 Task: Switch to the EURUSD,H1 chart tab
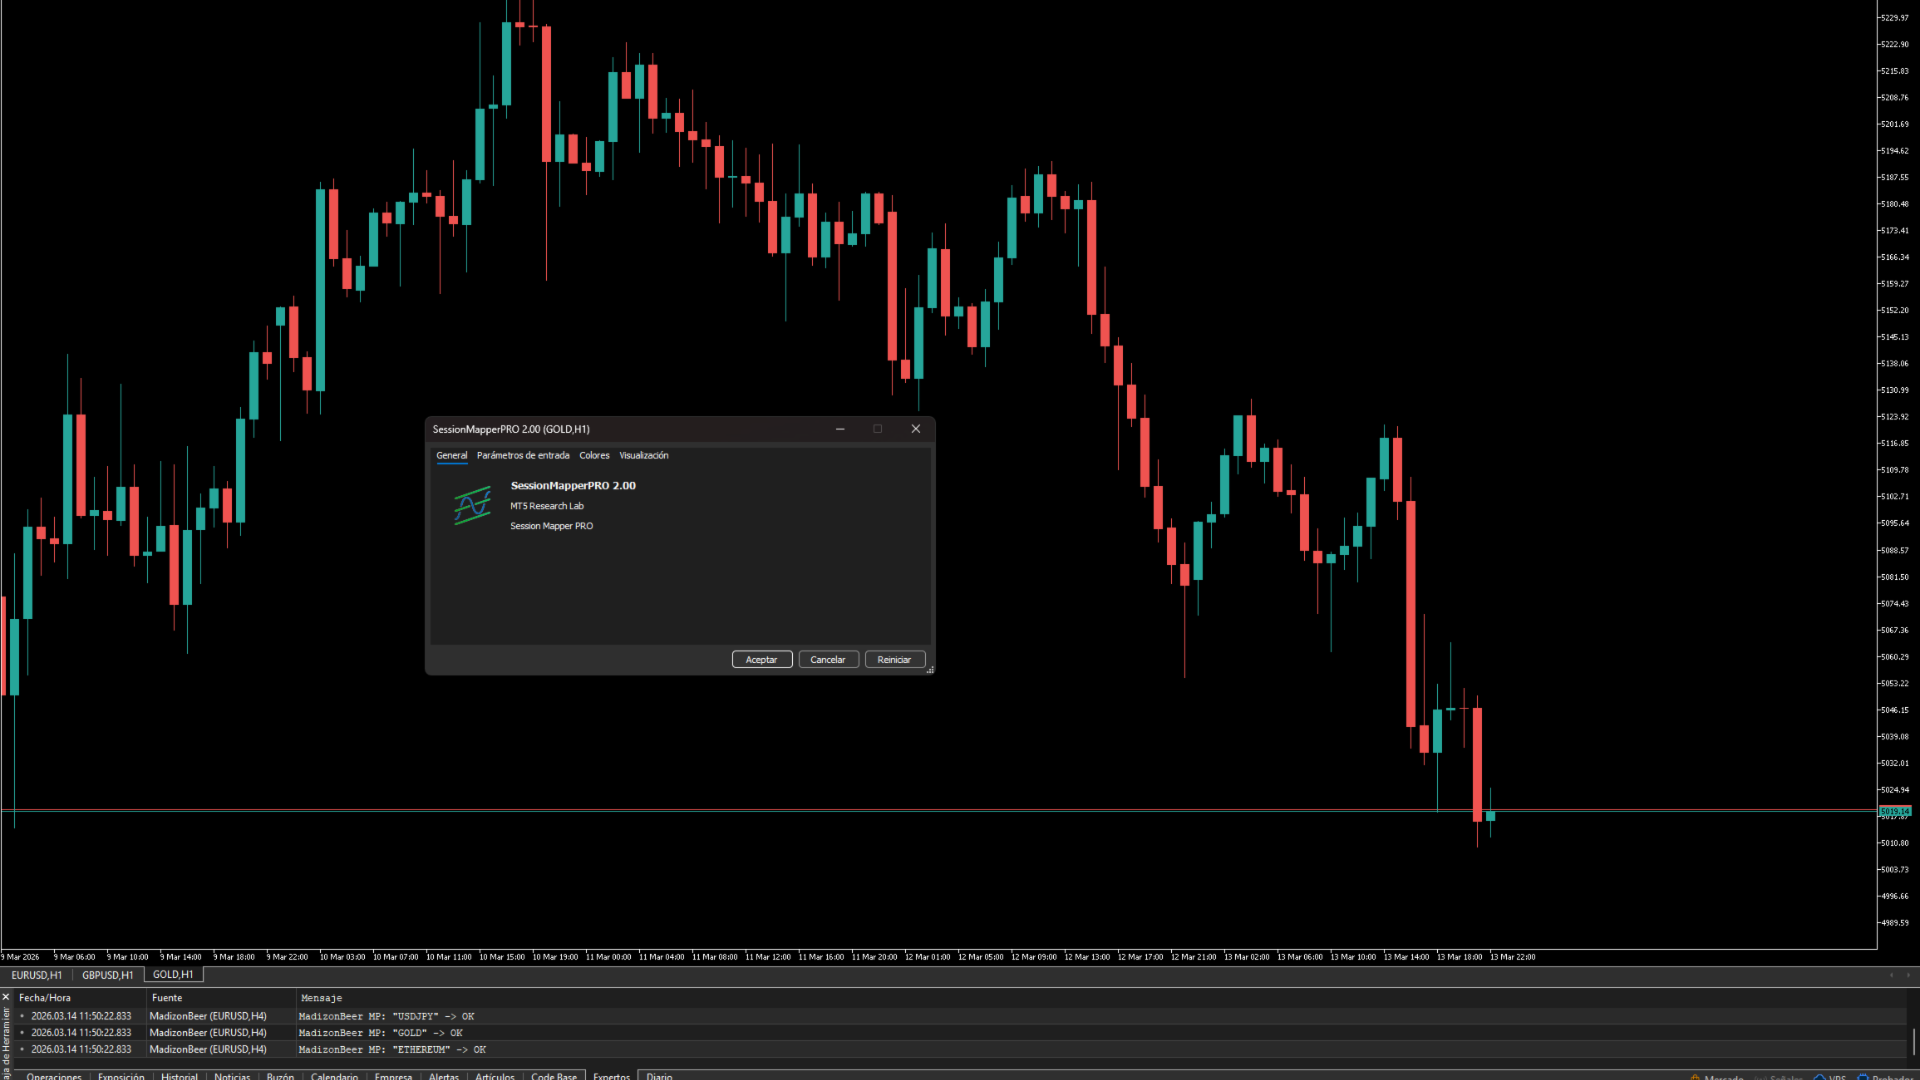pyautogui.click(x=37, y=975)
